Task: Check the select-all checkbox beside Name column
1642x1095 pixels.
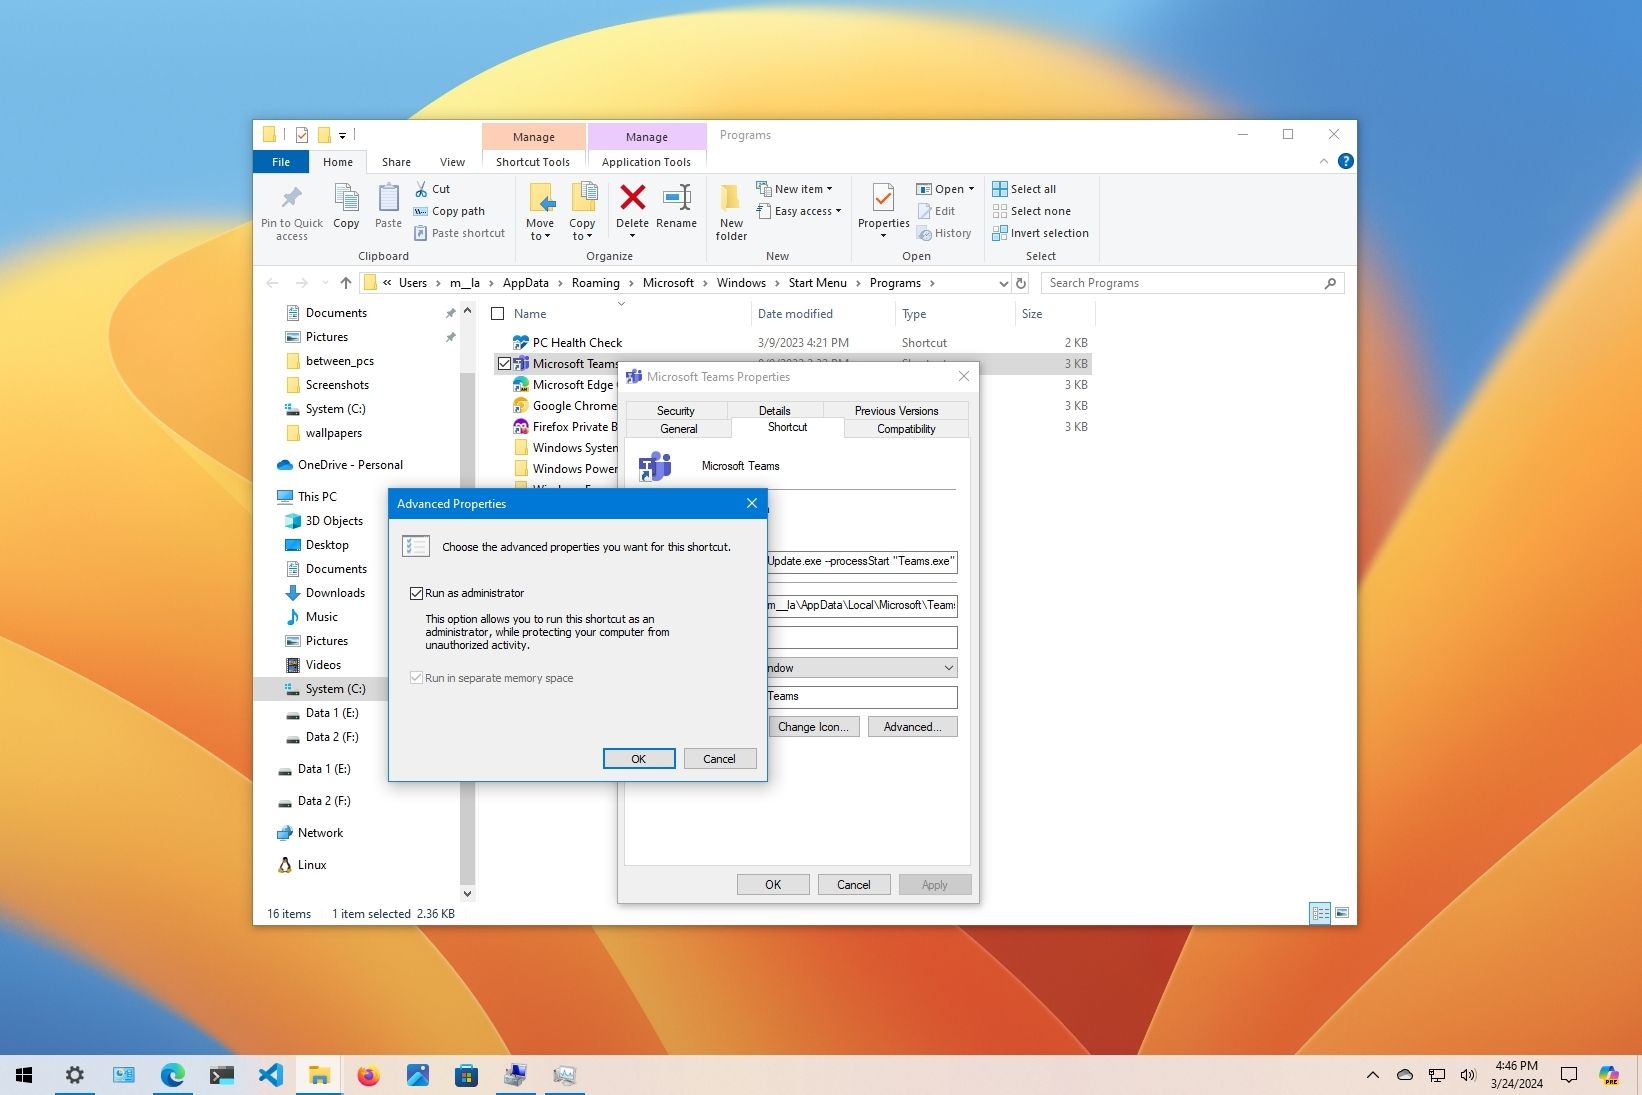Action: [497, 313]
